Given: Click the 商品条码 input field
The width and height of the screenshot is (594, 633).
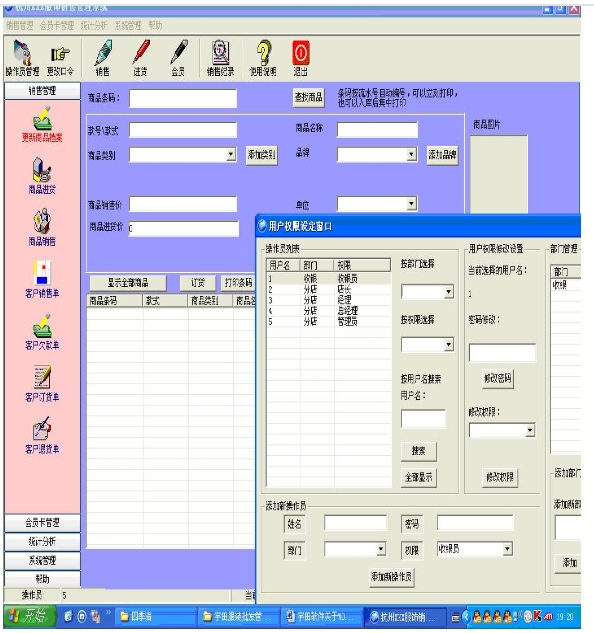Looking at the screenshot, I should 183,98.
